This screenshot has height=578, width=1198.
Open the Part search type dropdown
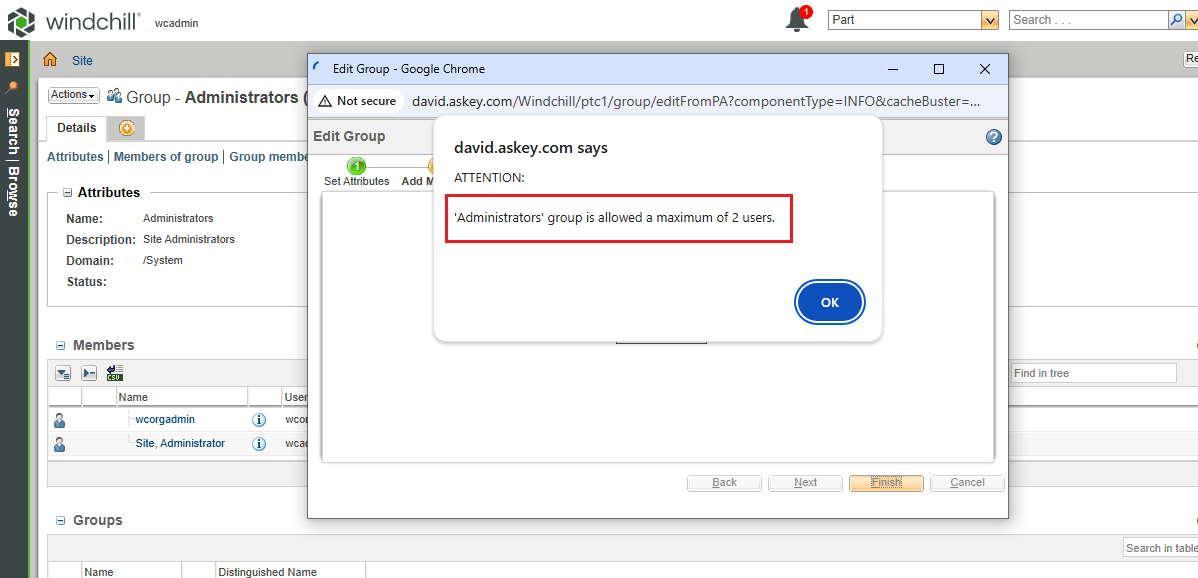(x=988, y=19)
